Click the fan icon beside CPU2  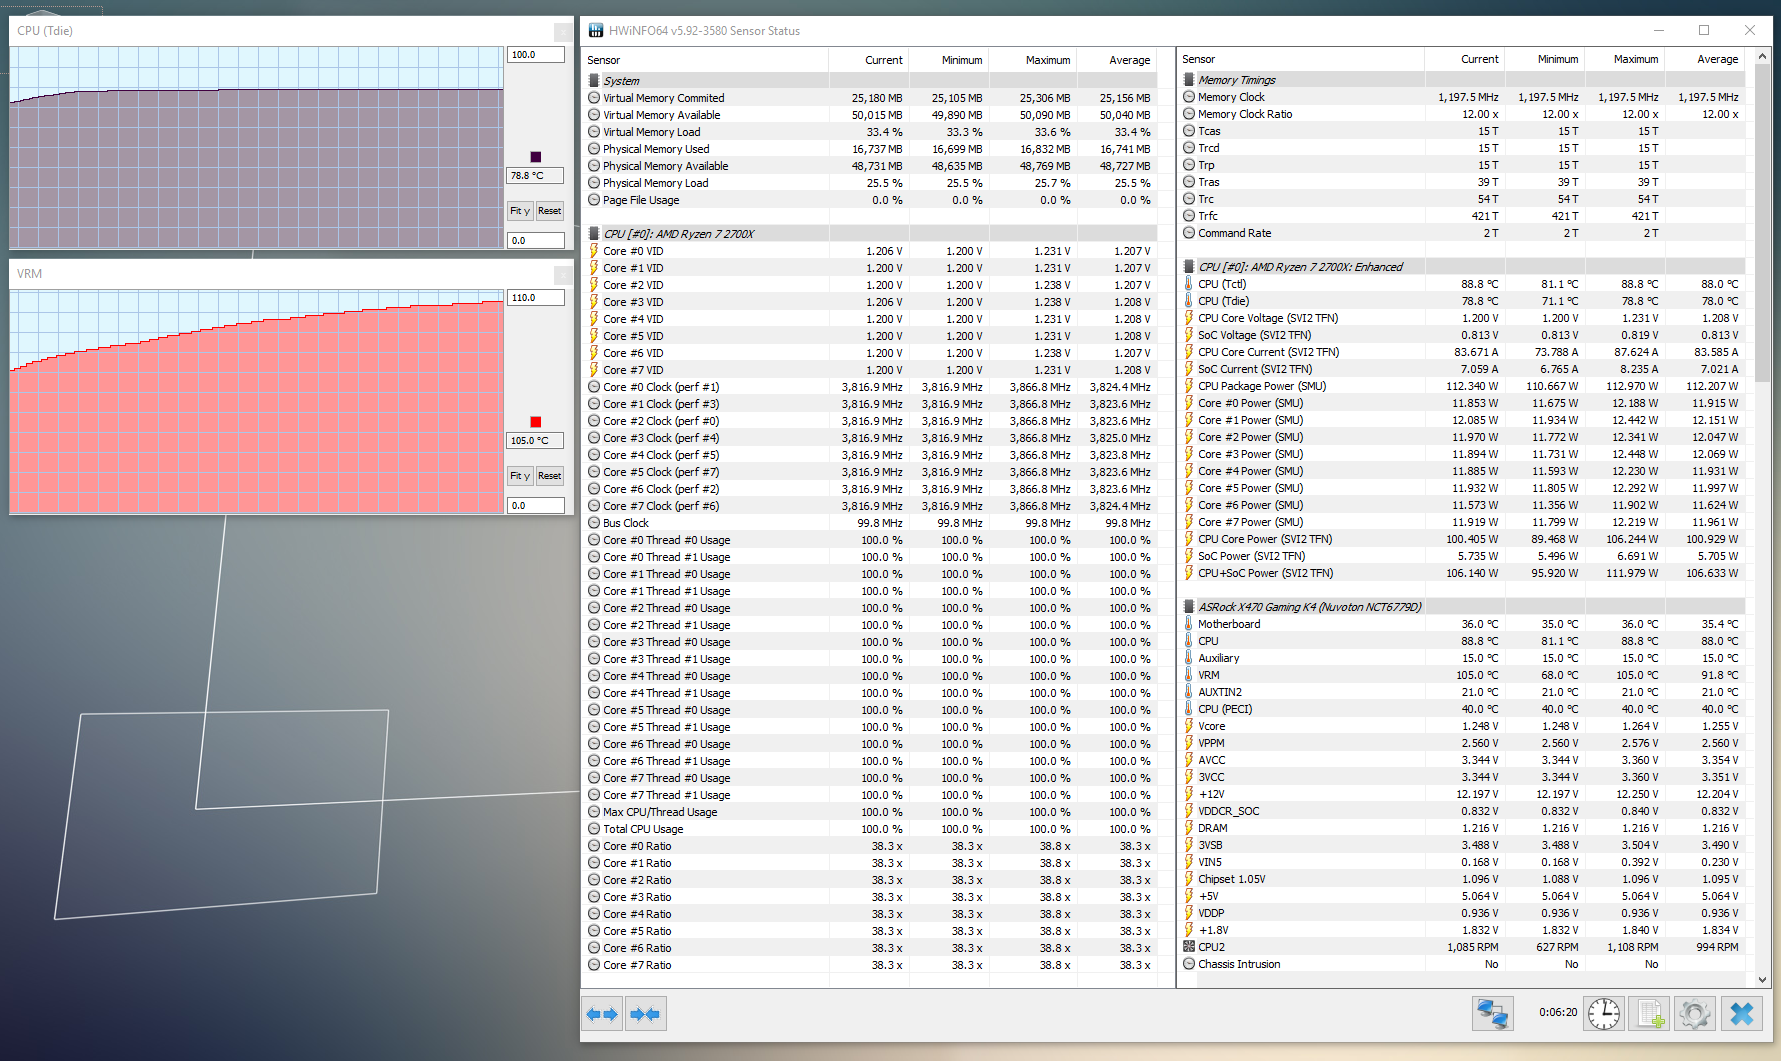[1189, 947]
